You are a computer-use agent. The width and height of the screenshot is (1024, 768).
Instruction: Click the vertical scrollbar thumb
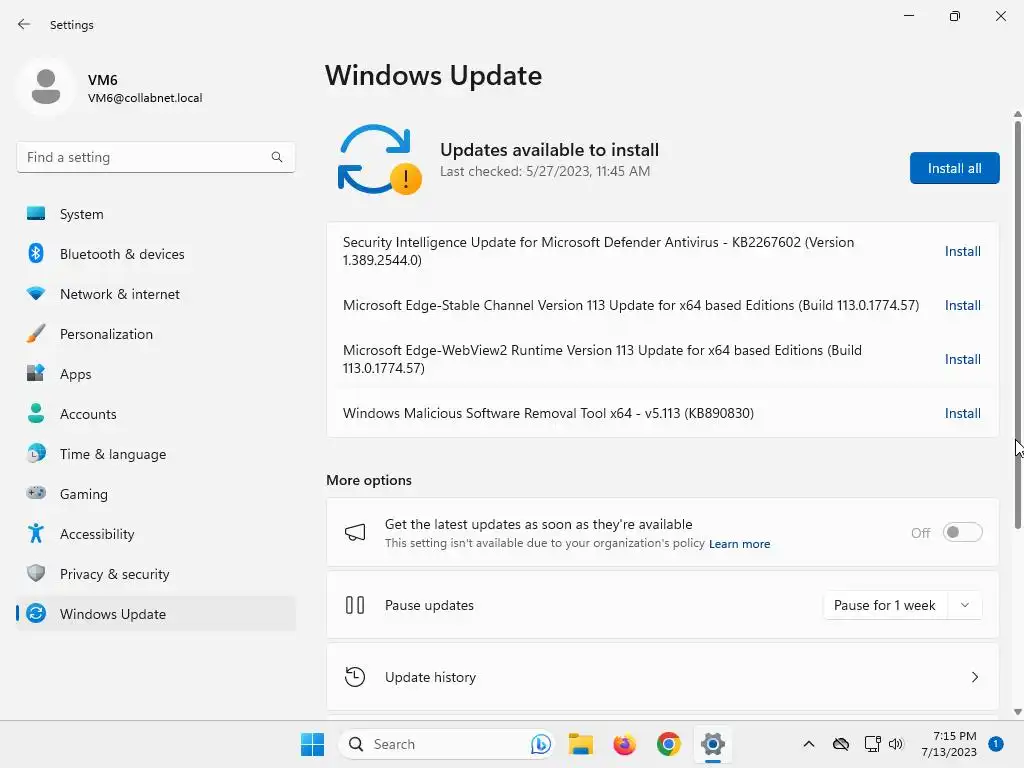point(1017,323)
